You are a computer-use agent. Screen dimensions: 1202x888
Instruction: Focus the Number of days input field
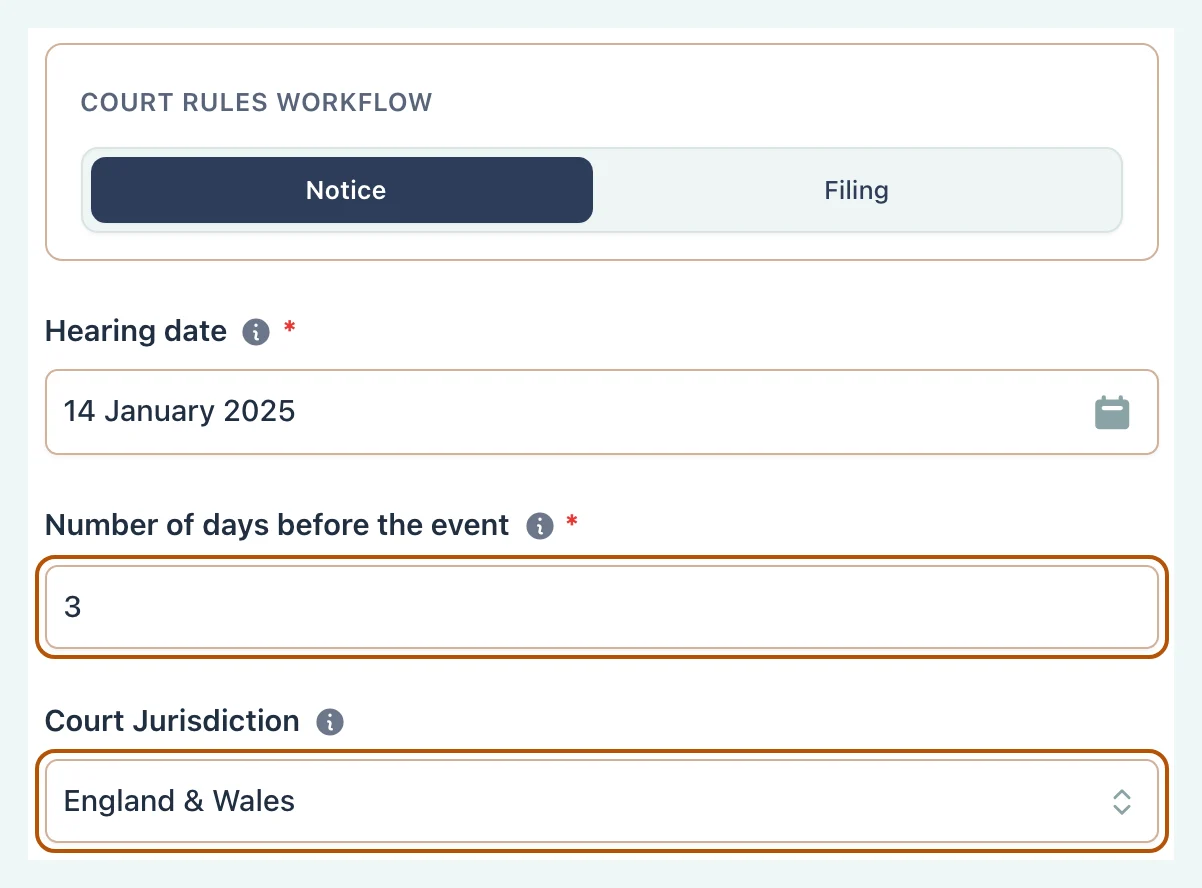pos(602,607)
